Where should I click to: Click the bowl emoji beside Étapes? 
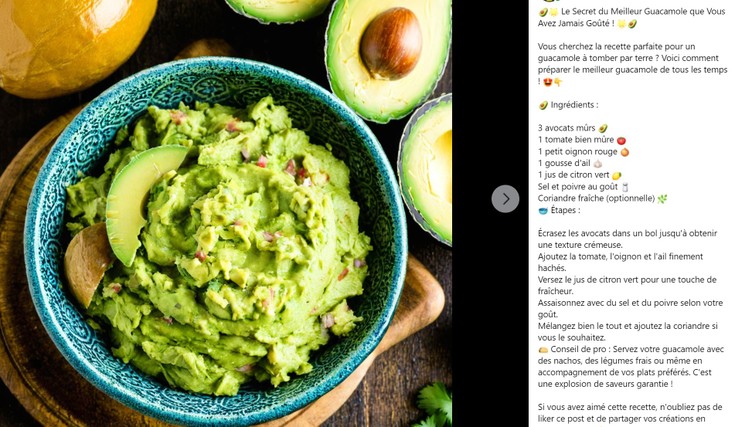click(x=543, y=210)
